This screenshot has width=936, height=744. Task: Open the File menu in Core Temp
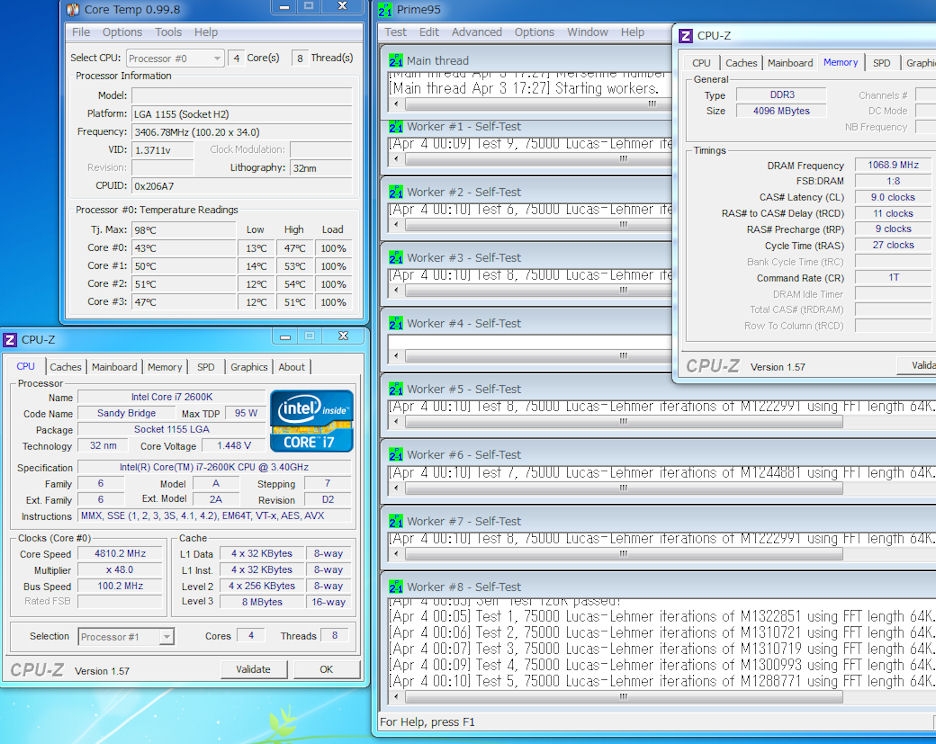coord(81,32)
